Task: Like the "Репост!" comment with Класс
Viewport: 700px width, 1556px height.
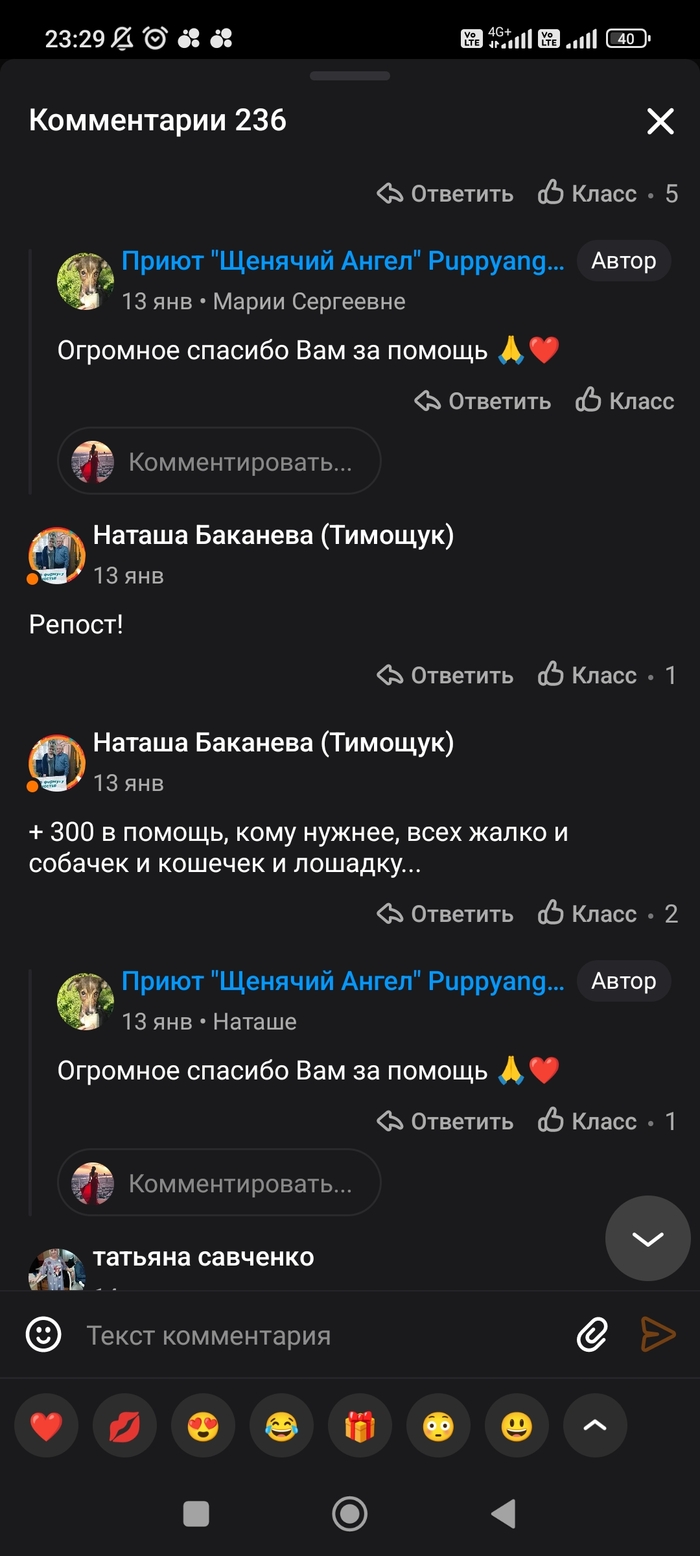Action: 588,675
